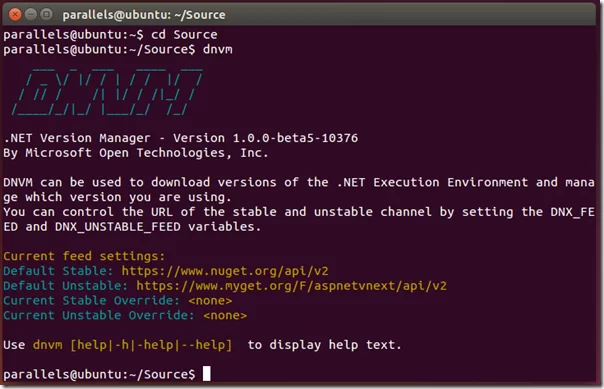Click the 'cd Source' command line
The width and height of the screenshot is (604, 389).
tap(110, 35)
